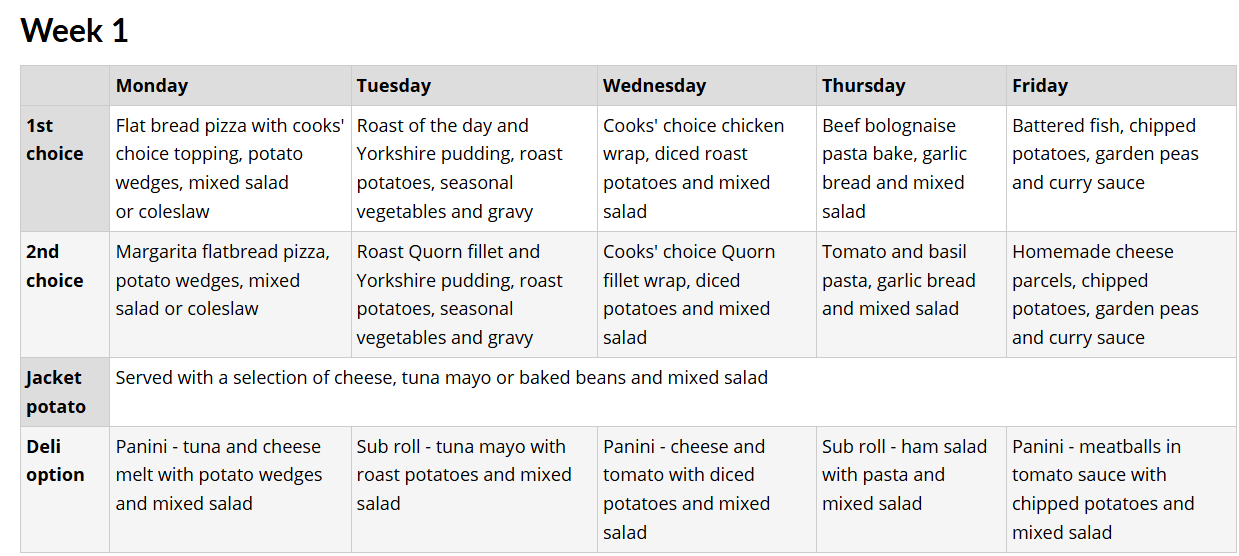This screenshot has width=1239, height=556.
Task: Select the Friday column header
Action: click(1121, 86)
